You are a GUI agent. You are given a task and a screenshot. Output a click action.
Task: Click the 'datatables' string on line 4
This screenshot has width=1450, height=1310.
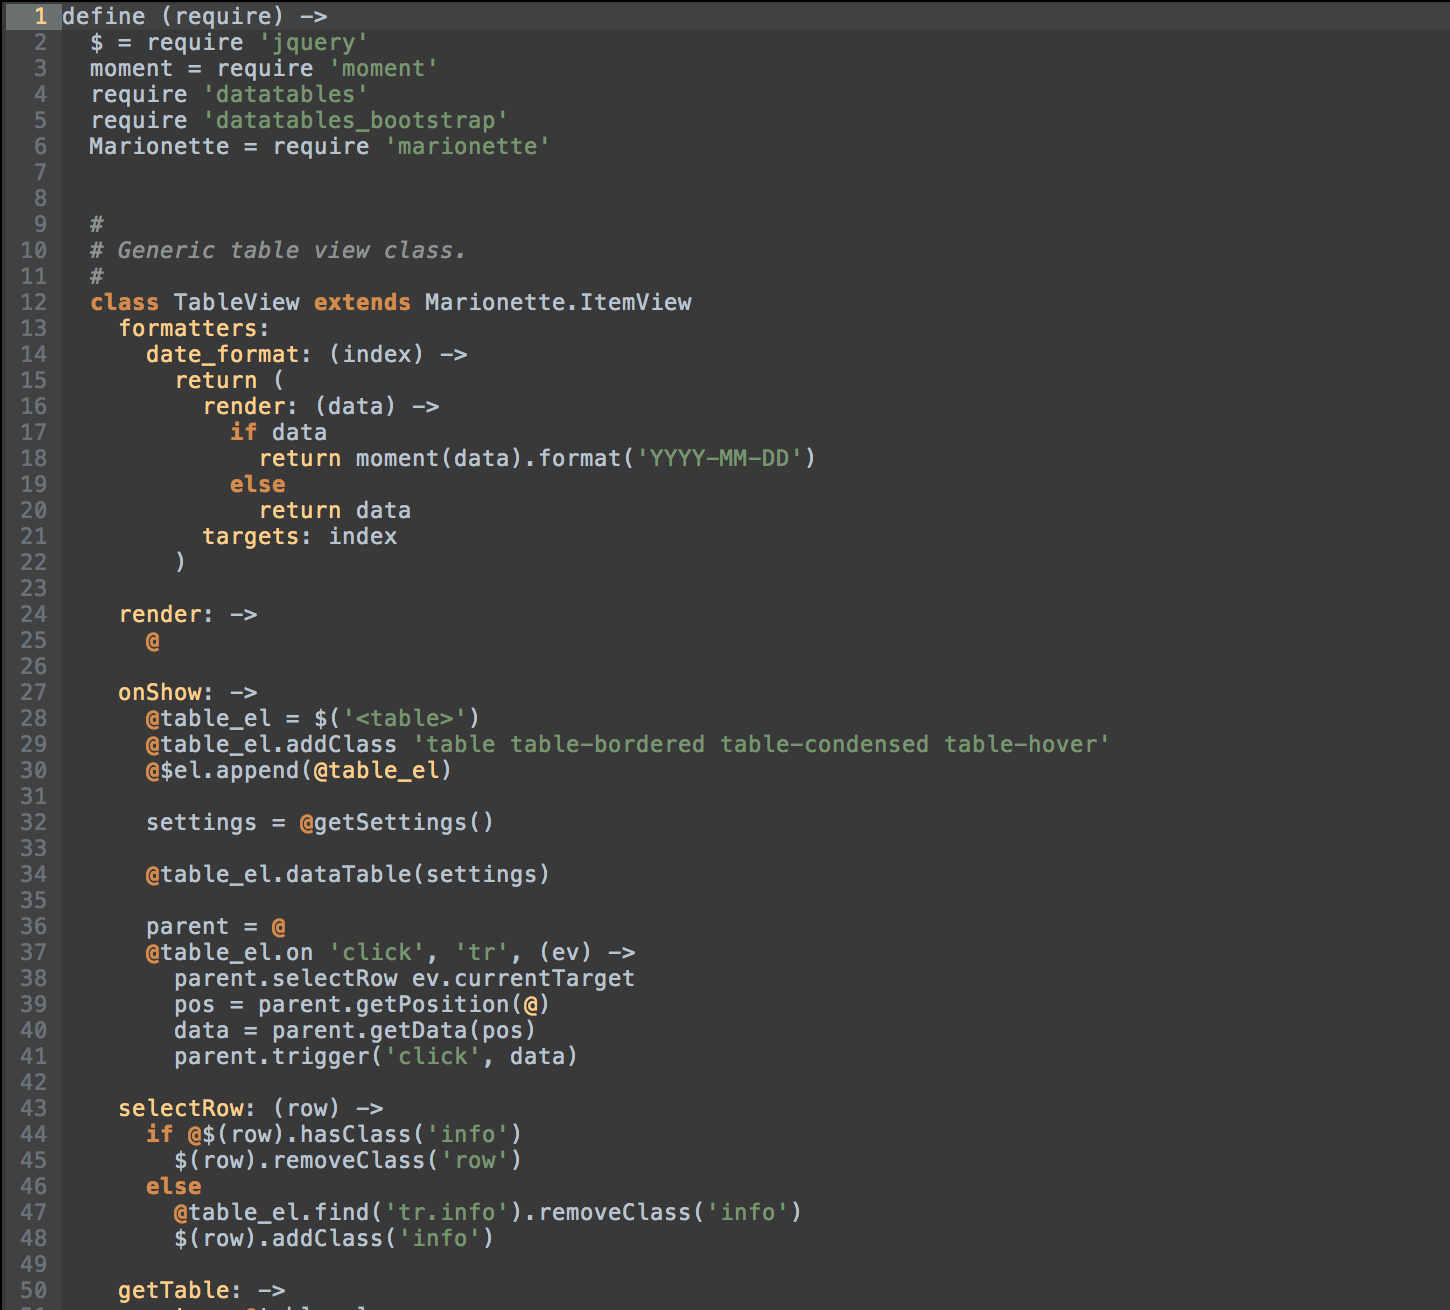tap(285, 94)
